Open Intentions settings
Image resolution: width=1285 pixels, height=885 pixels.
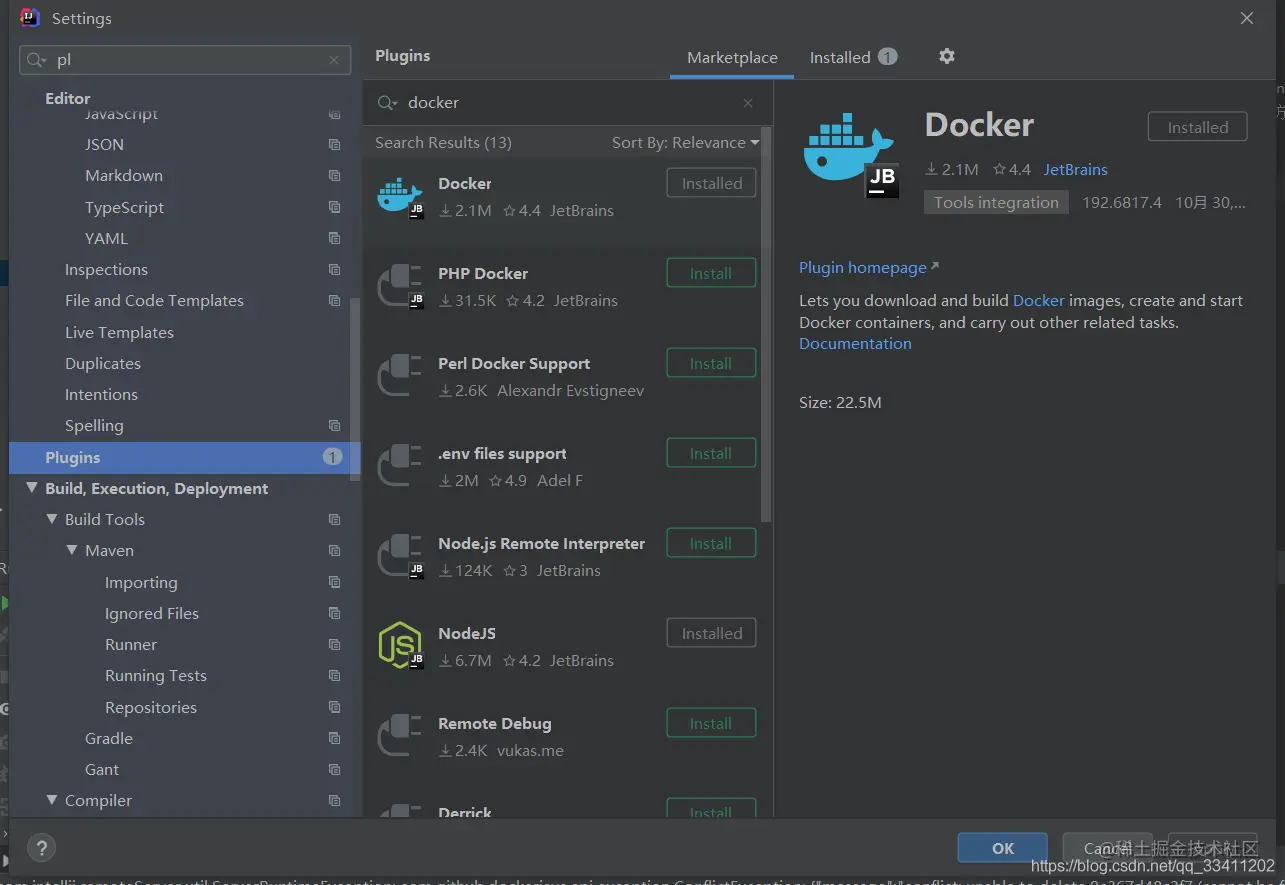[101, 395]
